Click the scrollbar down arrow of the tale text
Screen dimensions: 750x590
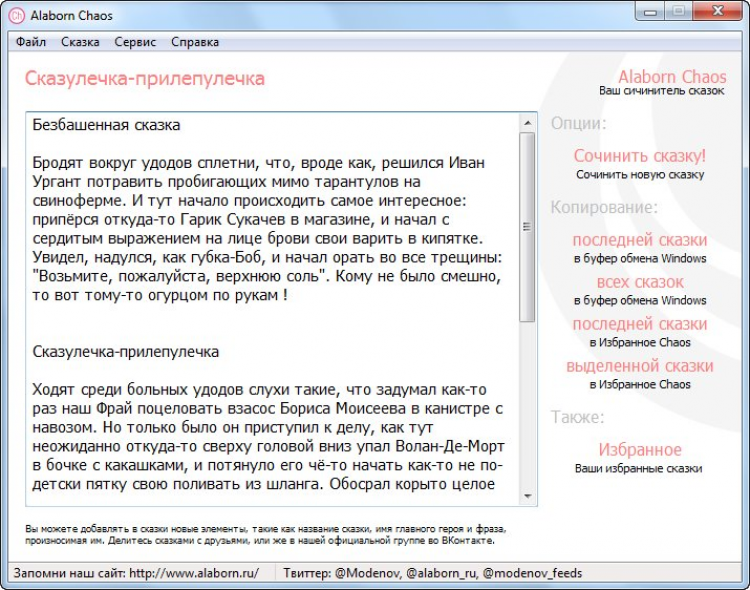point(527,496)
